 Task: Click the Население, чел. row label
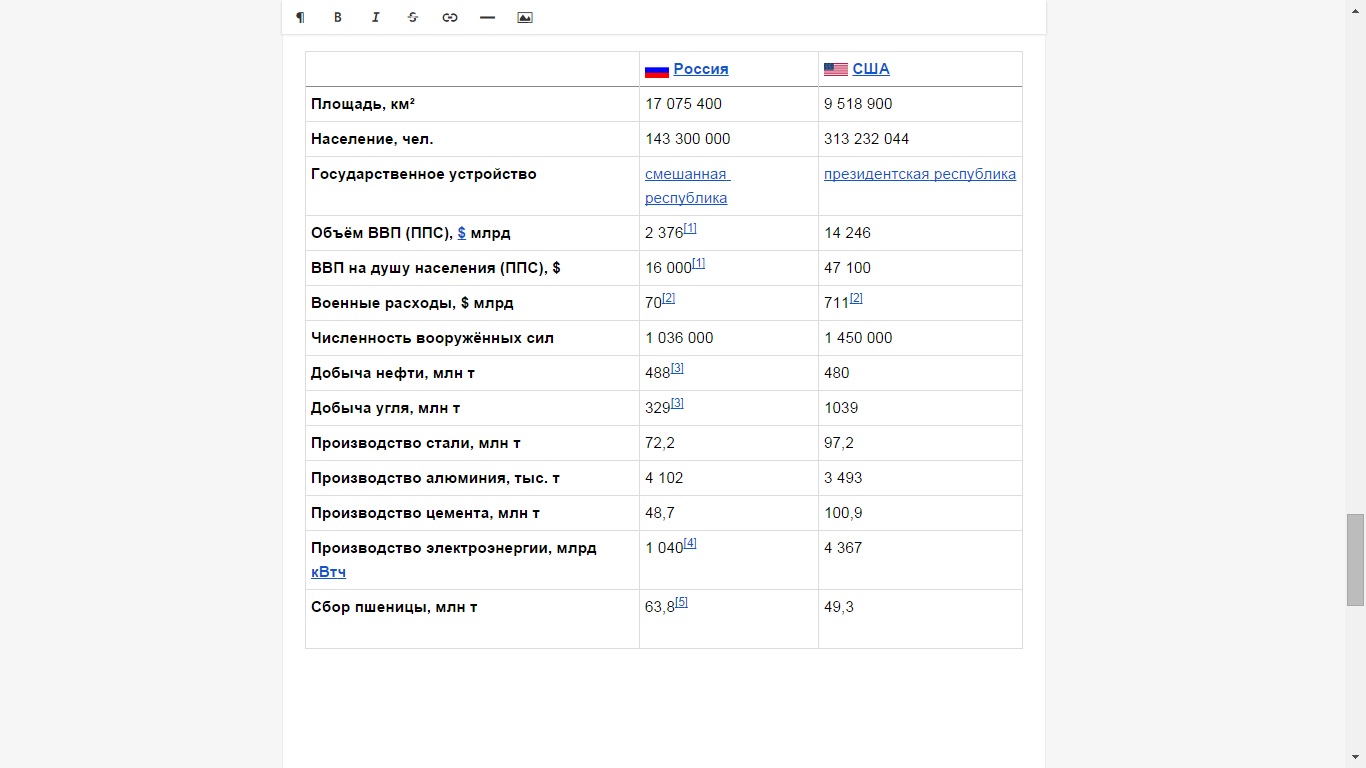372,139
